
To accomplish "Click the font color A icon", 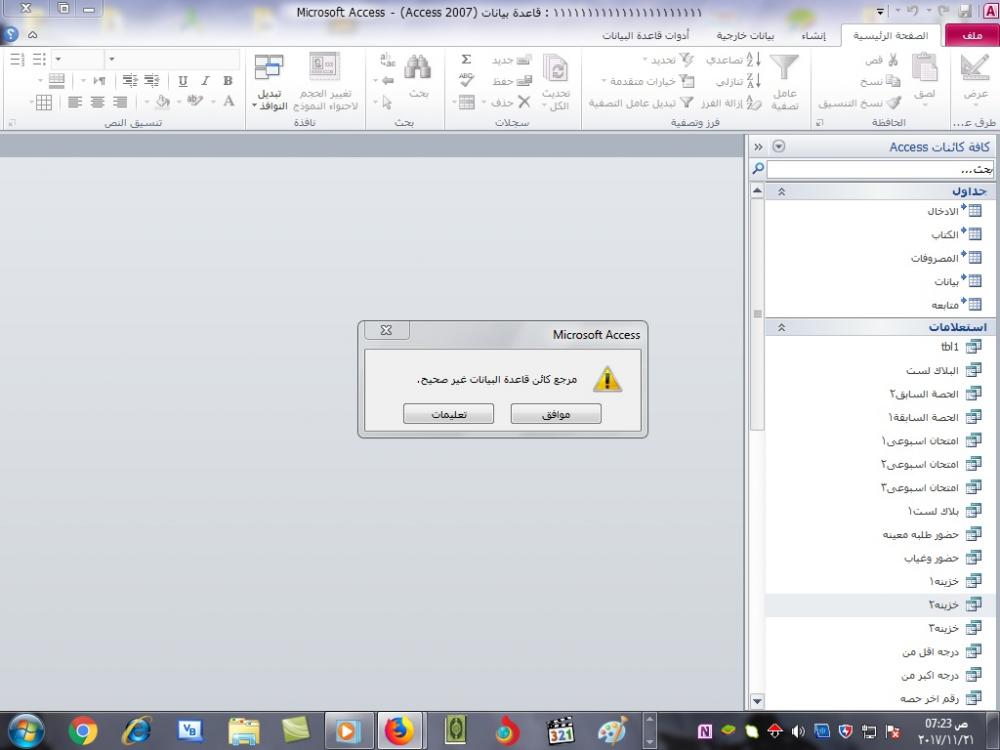I will pos(229,101).
